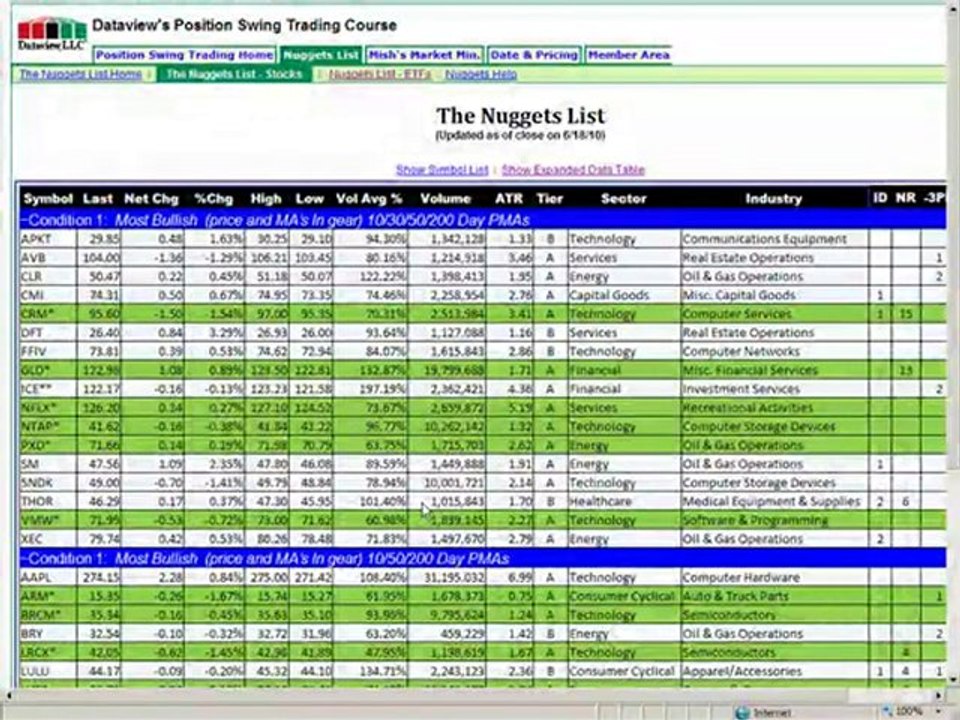
Task: Click the Show Expanded Data Table link
Action: [x=573, y=170]
